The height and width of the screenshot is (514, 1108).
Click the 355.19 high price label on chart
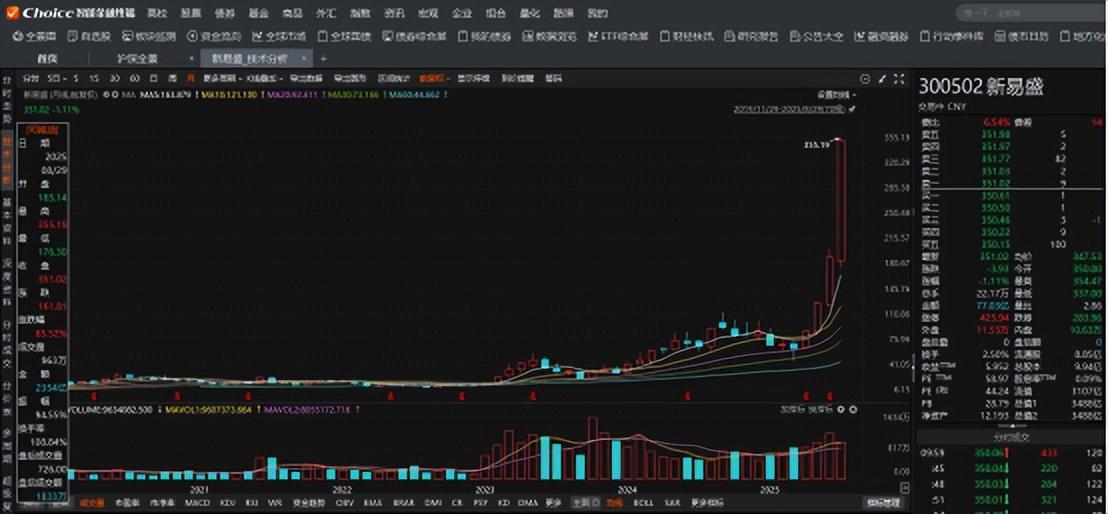(815, 144)
